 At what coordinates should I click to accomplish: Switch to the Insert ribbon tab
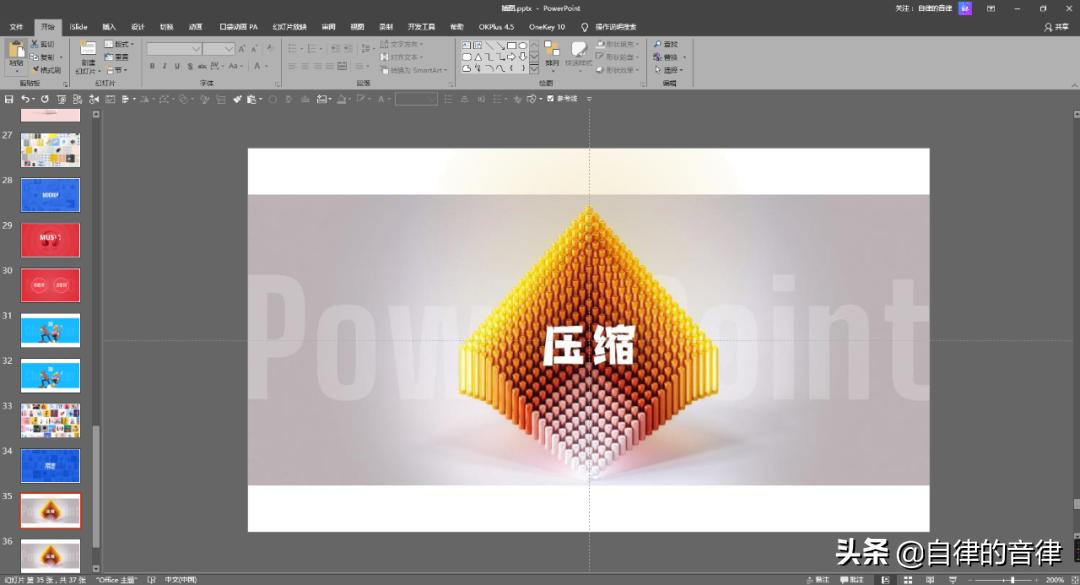(x=109, y=27)
